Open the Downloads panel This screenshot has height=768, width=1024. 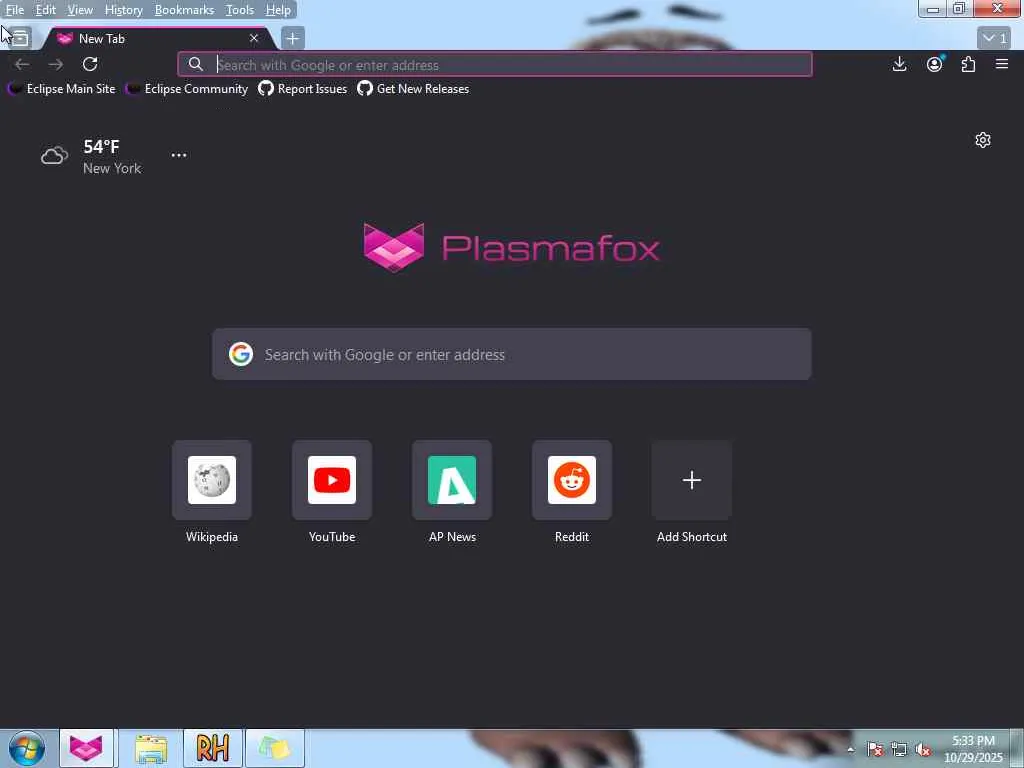[899, 64]
